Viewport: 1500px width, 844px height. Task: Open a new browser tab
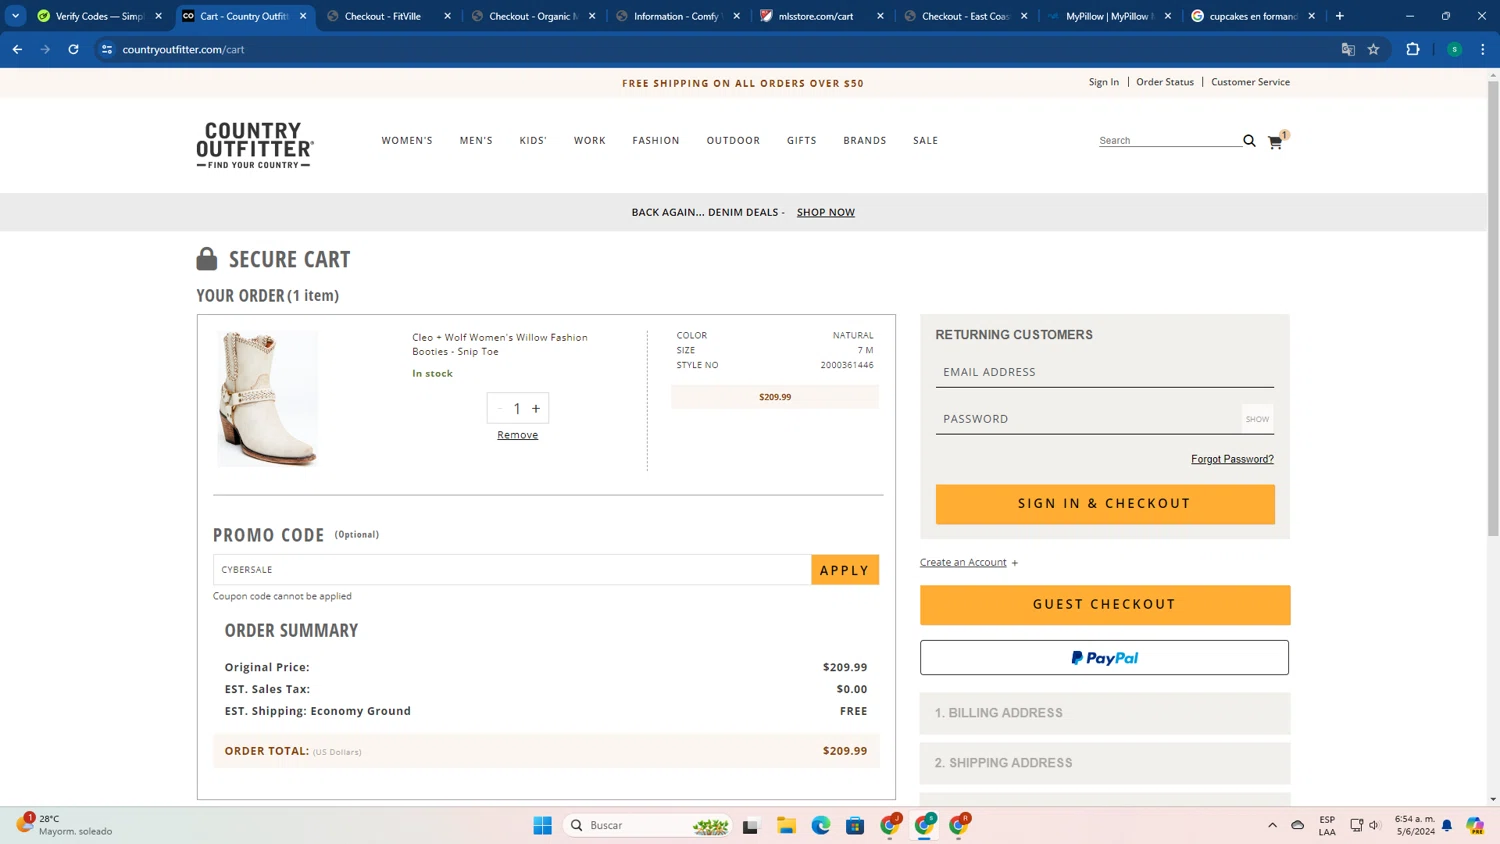click(1340, 16)
